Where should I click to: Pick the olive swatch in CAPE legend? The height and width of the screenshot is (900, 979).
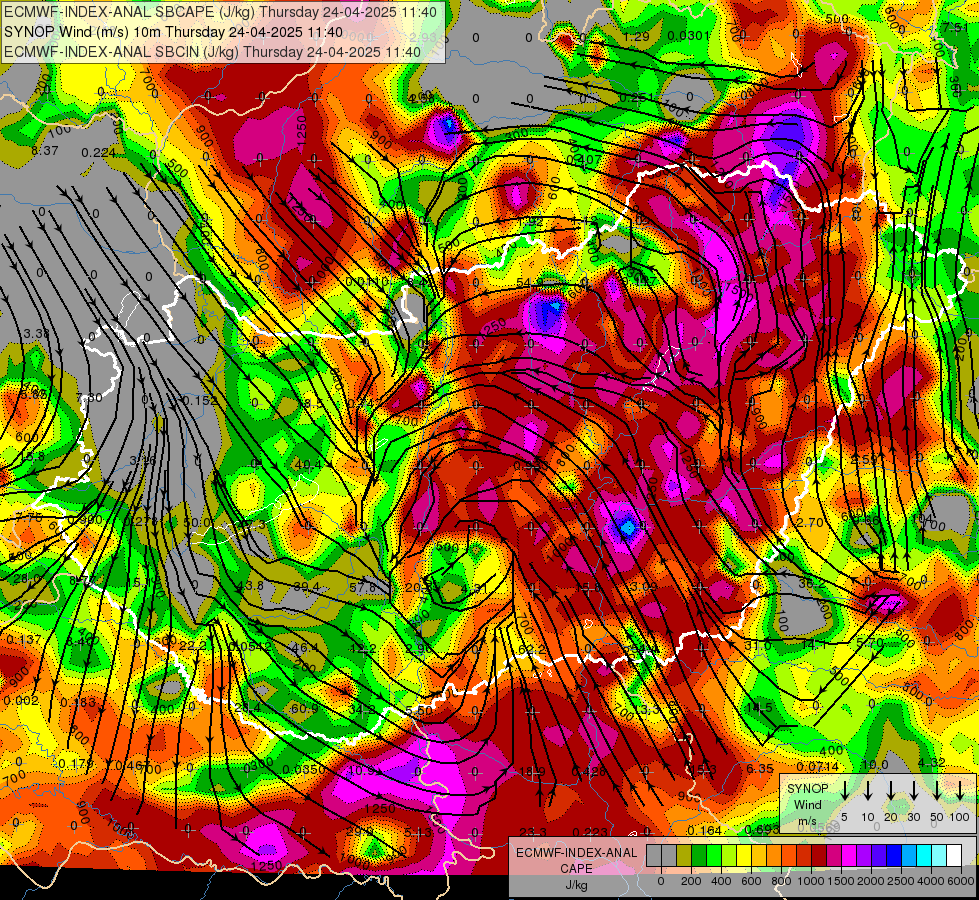click(684, 856)
